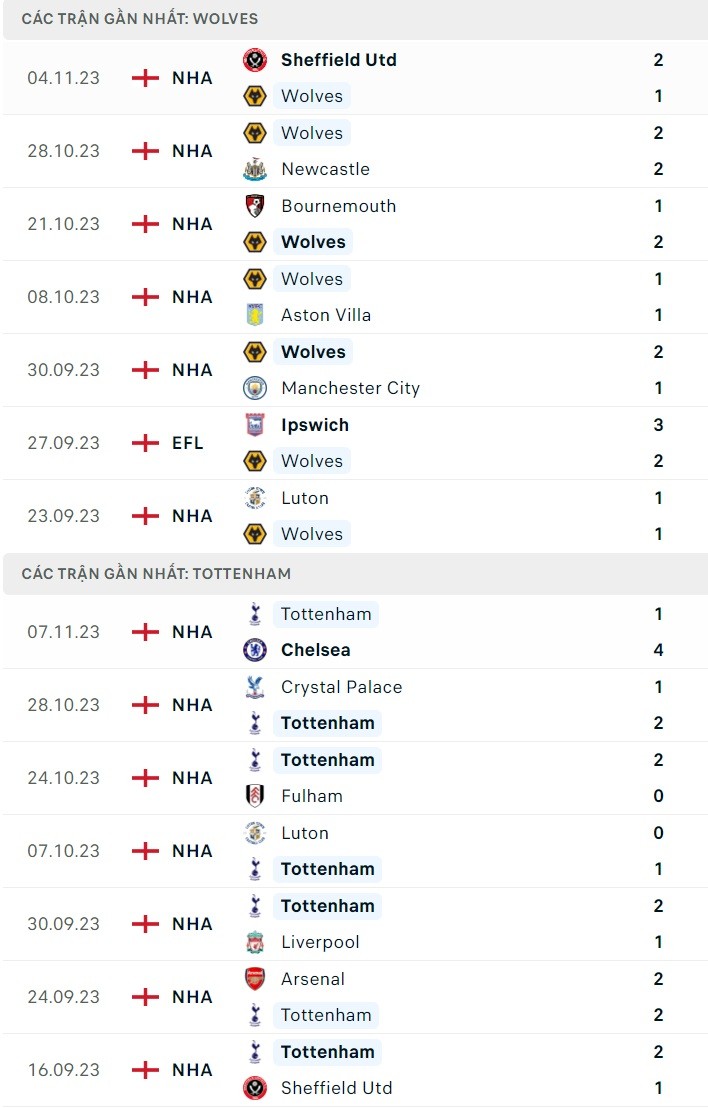Click the Aston Villa crest icon
This screenshot has height=1108, width=708.
pyautogui.click(x=255, y=315)
